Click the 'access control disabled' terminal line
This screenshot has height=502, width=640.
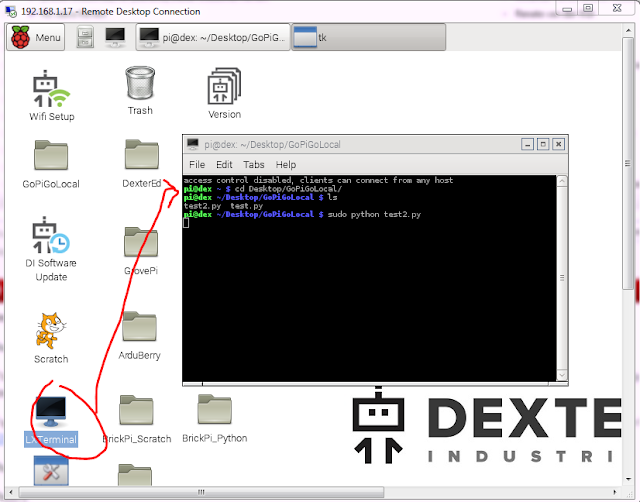(x=318, y=180)
